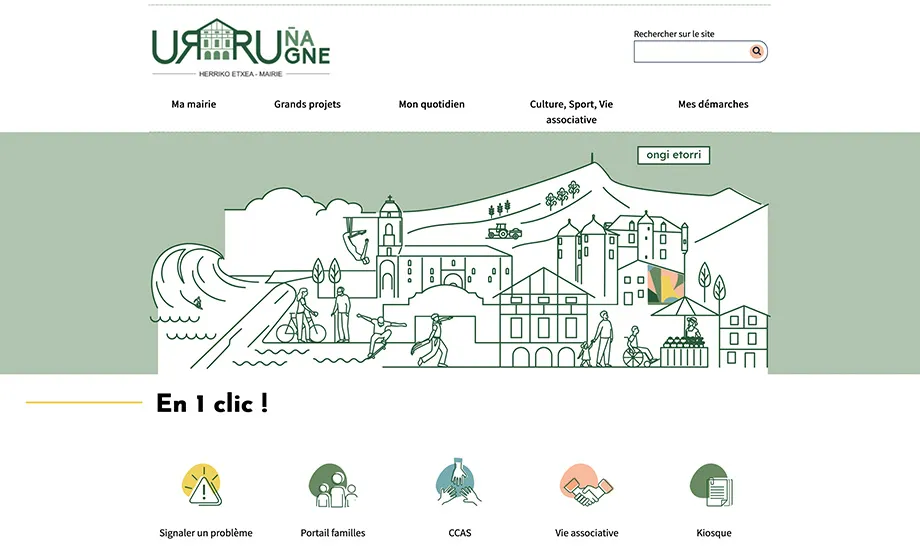Open the Grands projets menu

click(307, 104)
